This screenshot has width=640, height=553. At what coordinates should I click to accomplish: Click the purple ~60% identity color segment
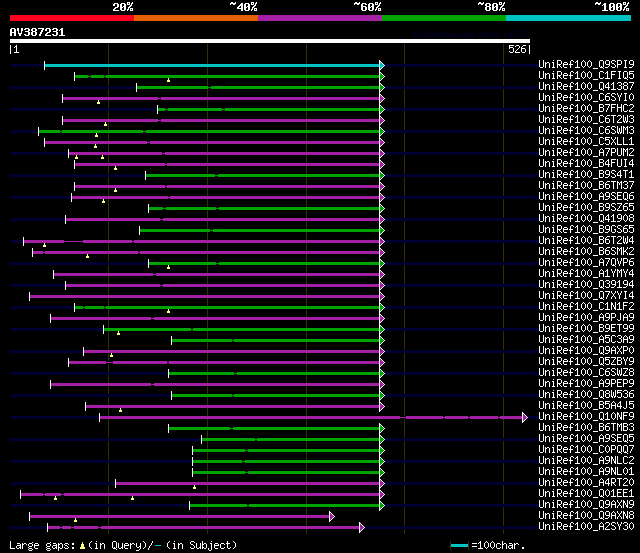[320, 18]
